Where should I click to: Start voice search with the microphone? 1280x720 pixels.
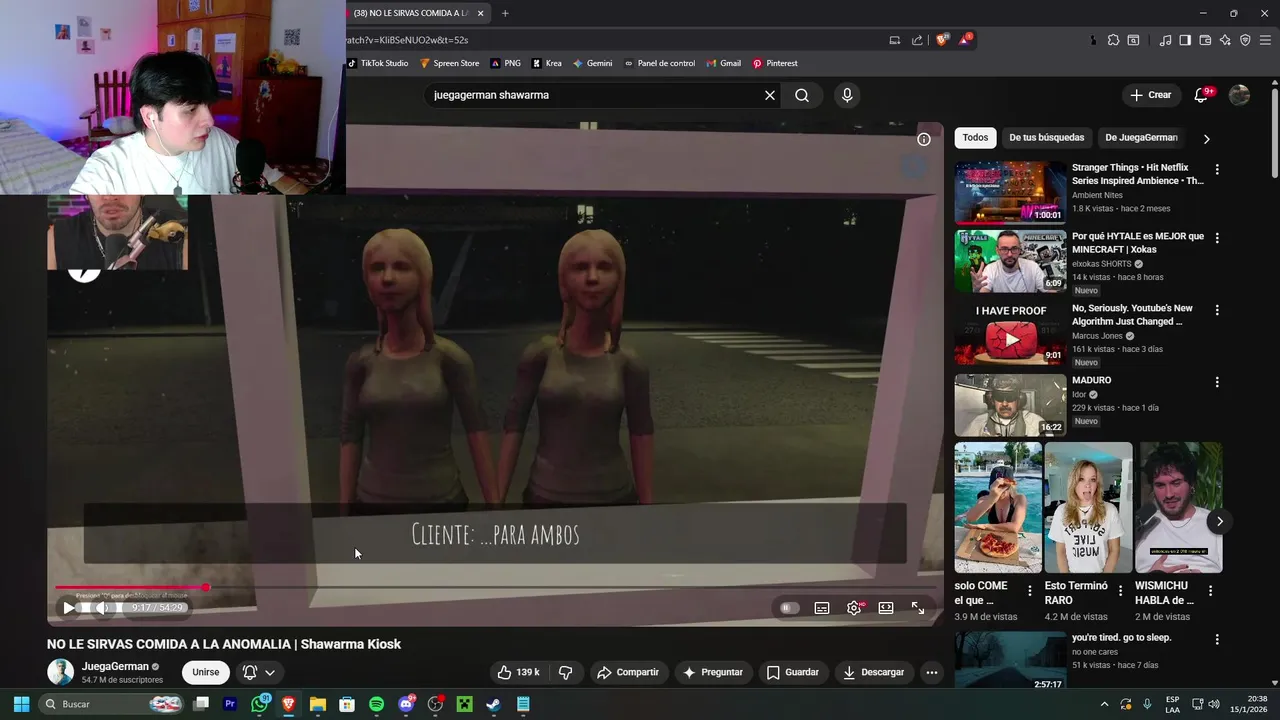point(847,95)
